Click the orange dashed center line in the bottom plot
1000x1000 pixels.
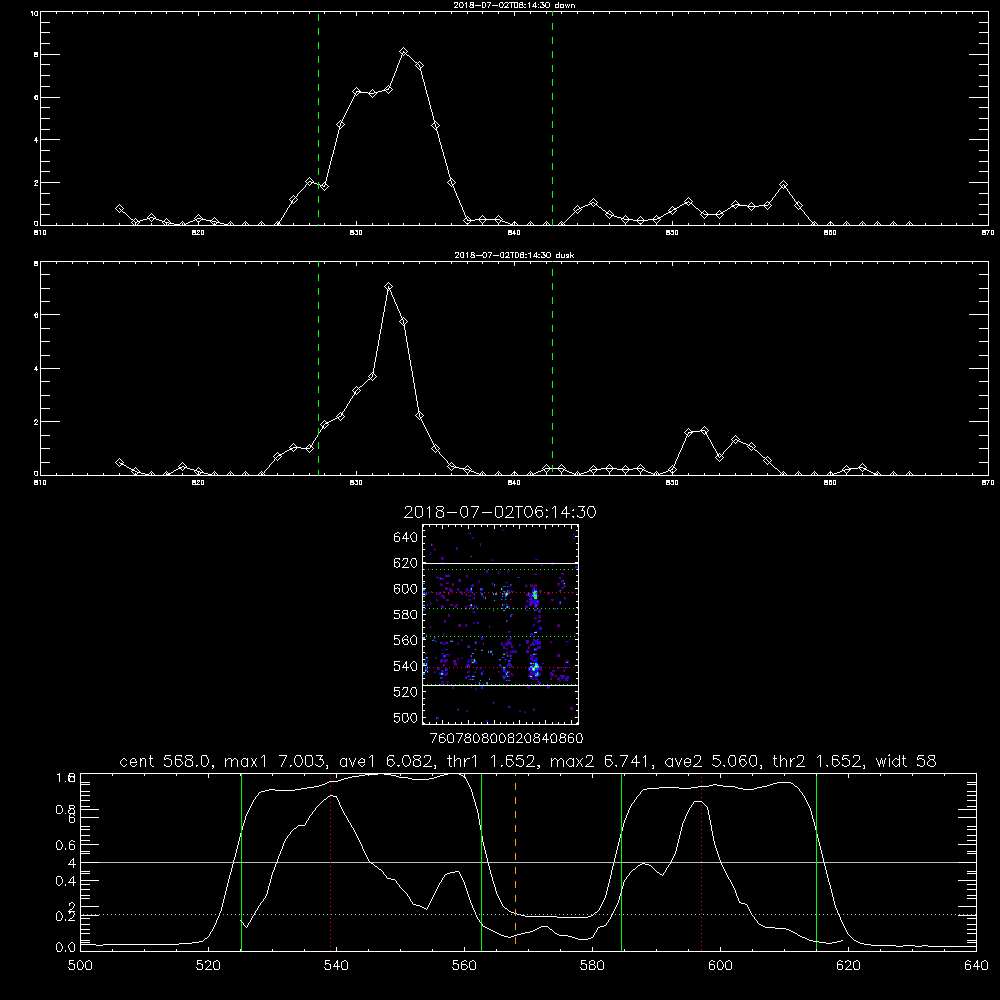(x=515, y=862)
